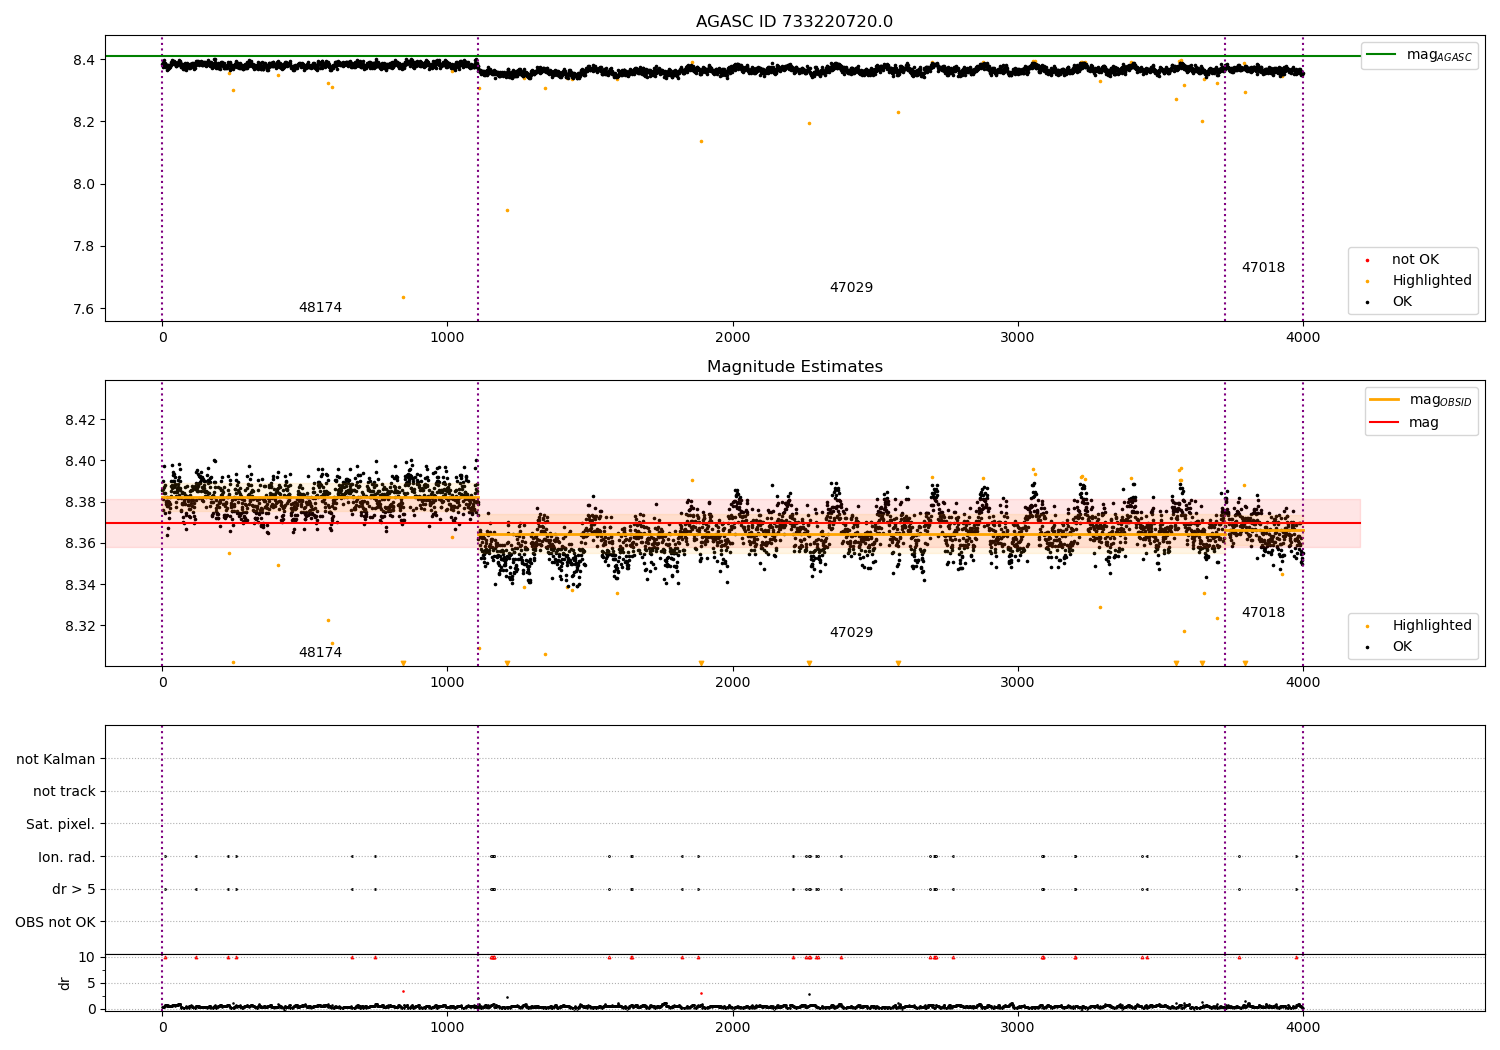Click the 8.4 y-axis tick label
The image size is (1500, 1050).
coord(84,60)
